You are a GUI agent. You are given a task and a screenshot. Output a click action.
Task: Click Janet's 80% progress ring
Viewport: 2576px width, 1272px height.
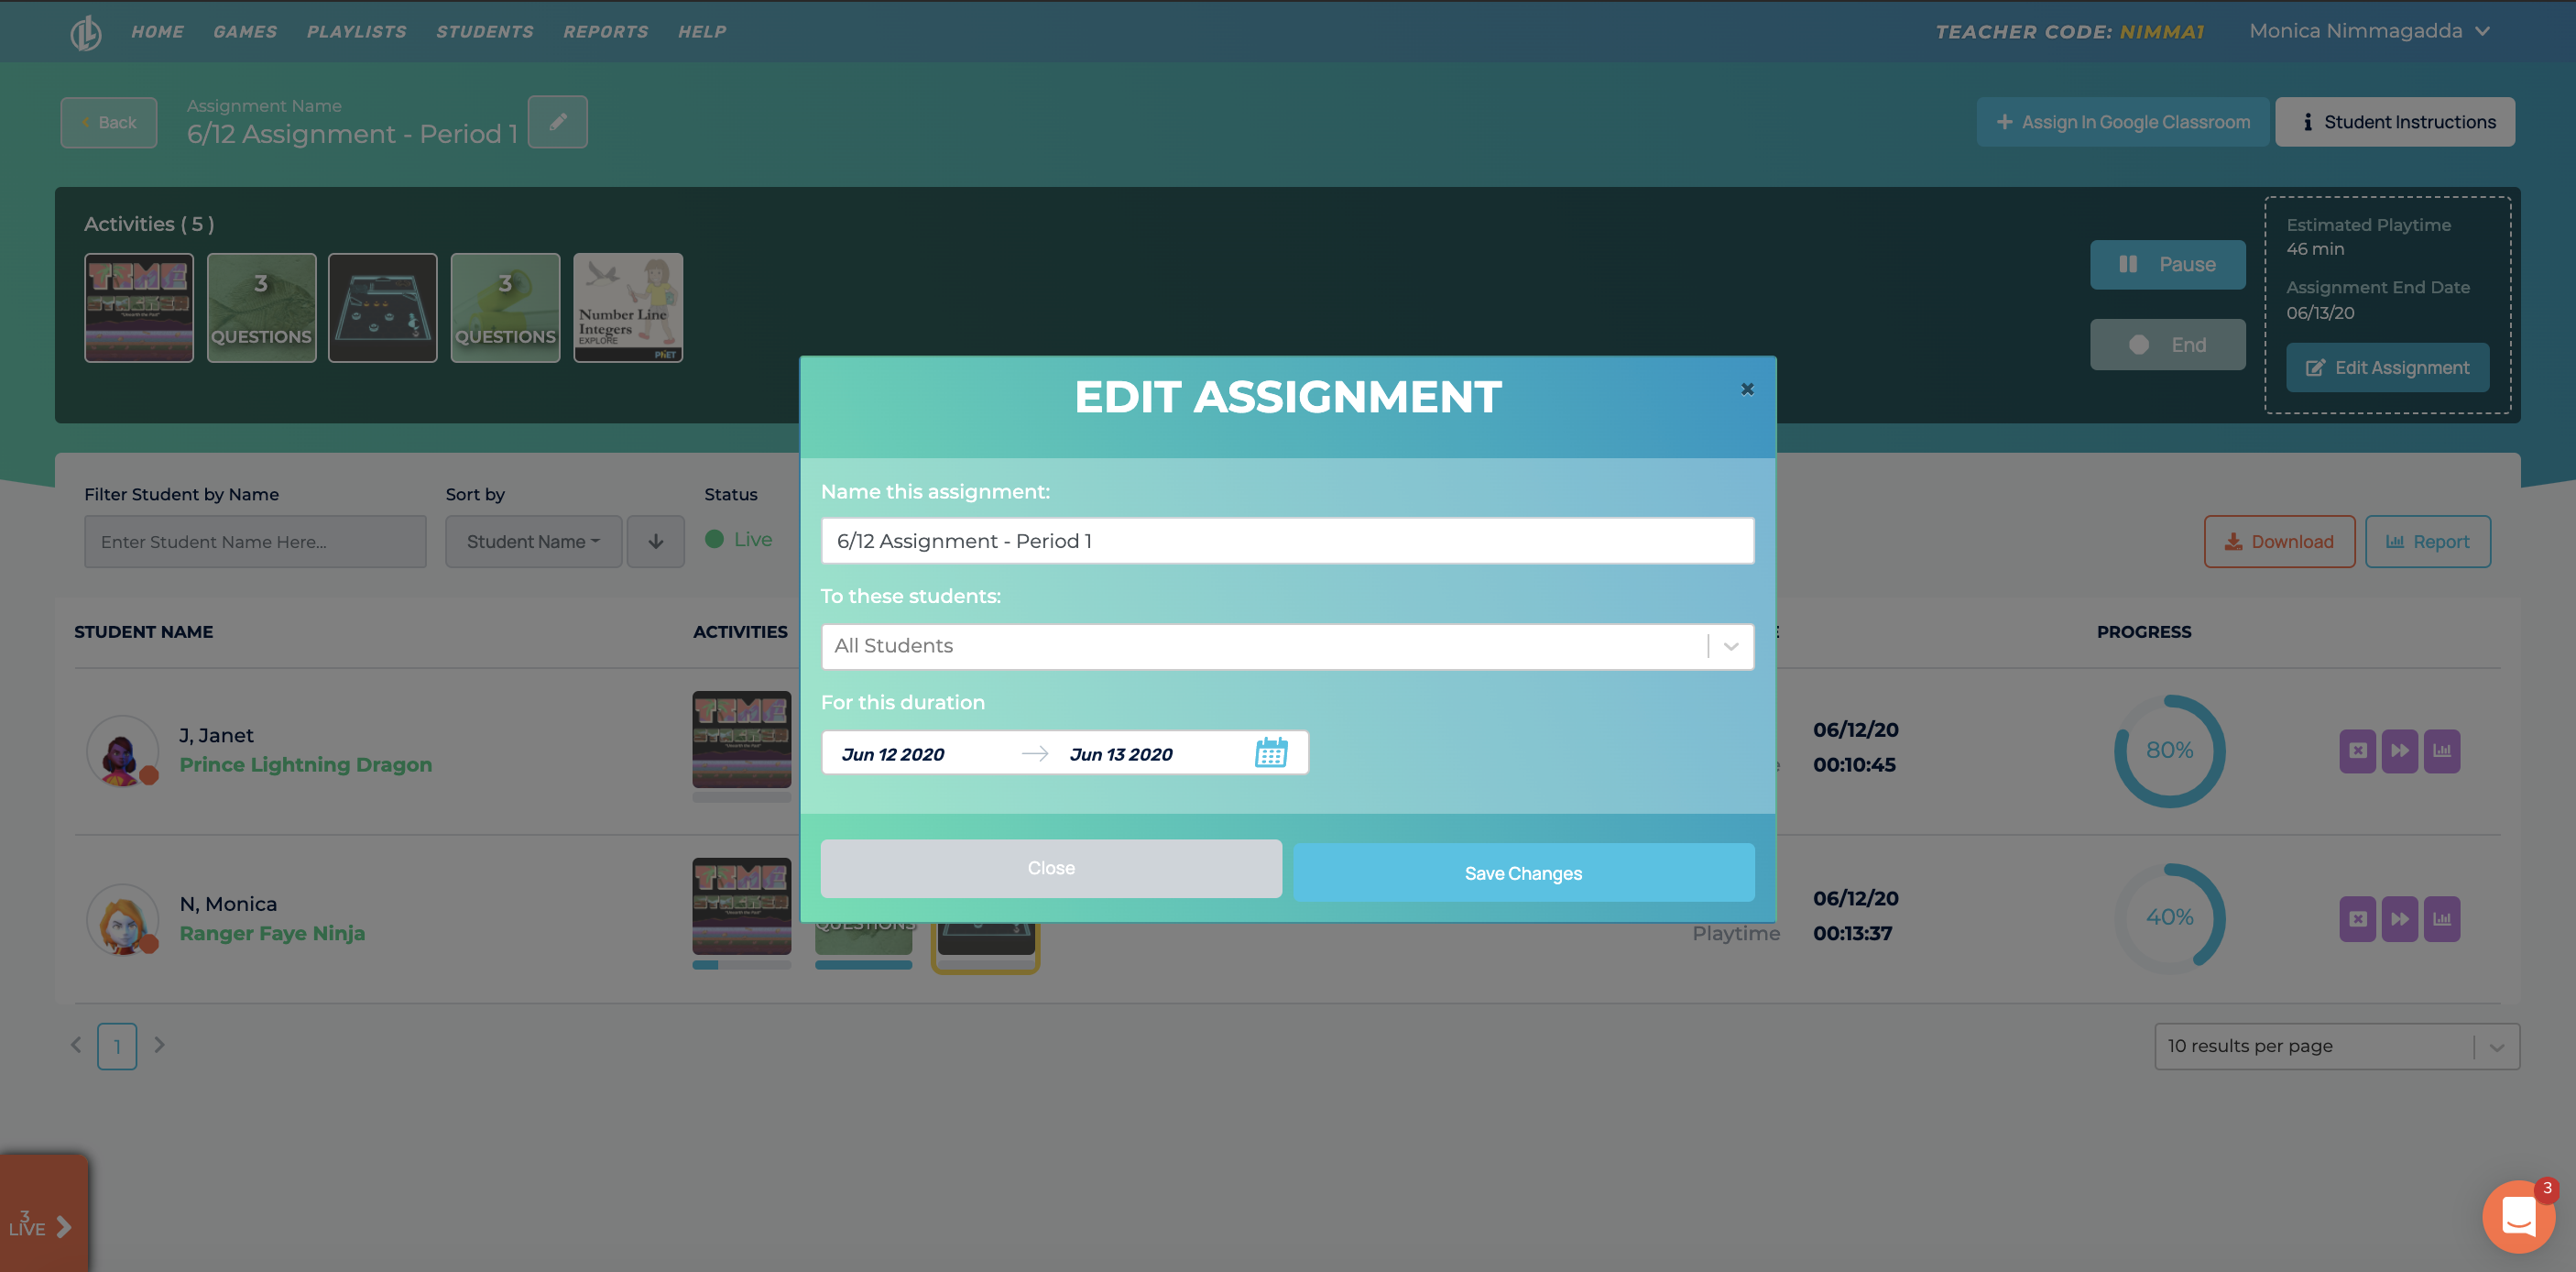pos(2168,751)
